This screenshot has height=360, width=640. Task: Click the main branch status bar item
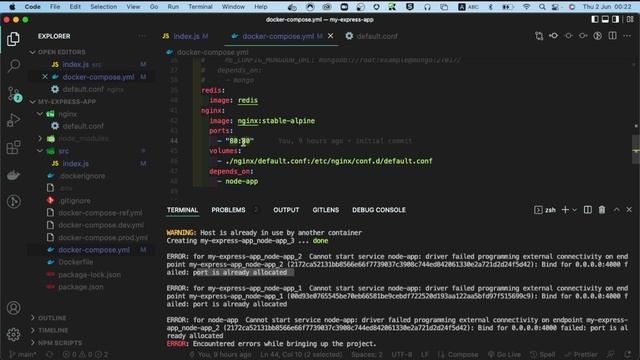click(22, 355)
